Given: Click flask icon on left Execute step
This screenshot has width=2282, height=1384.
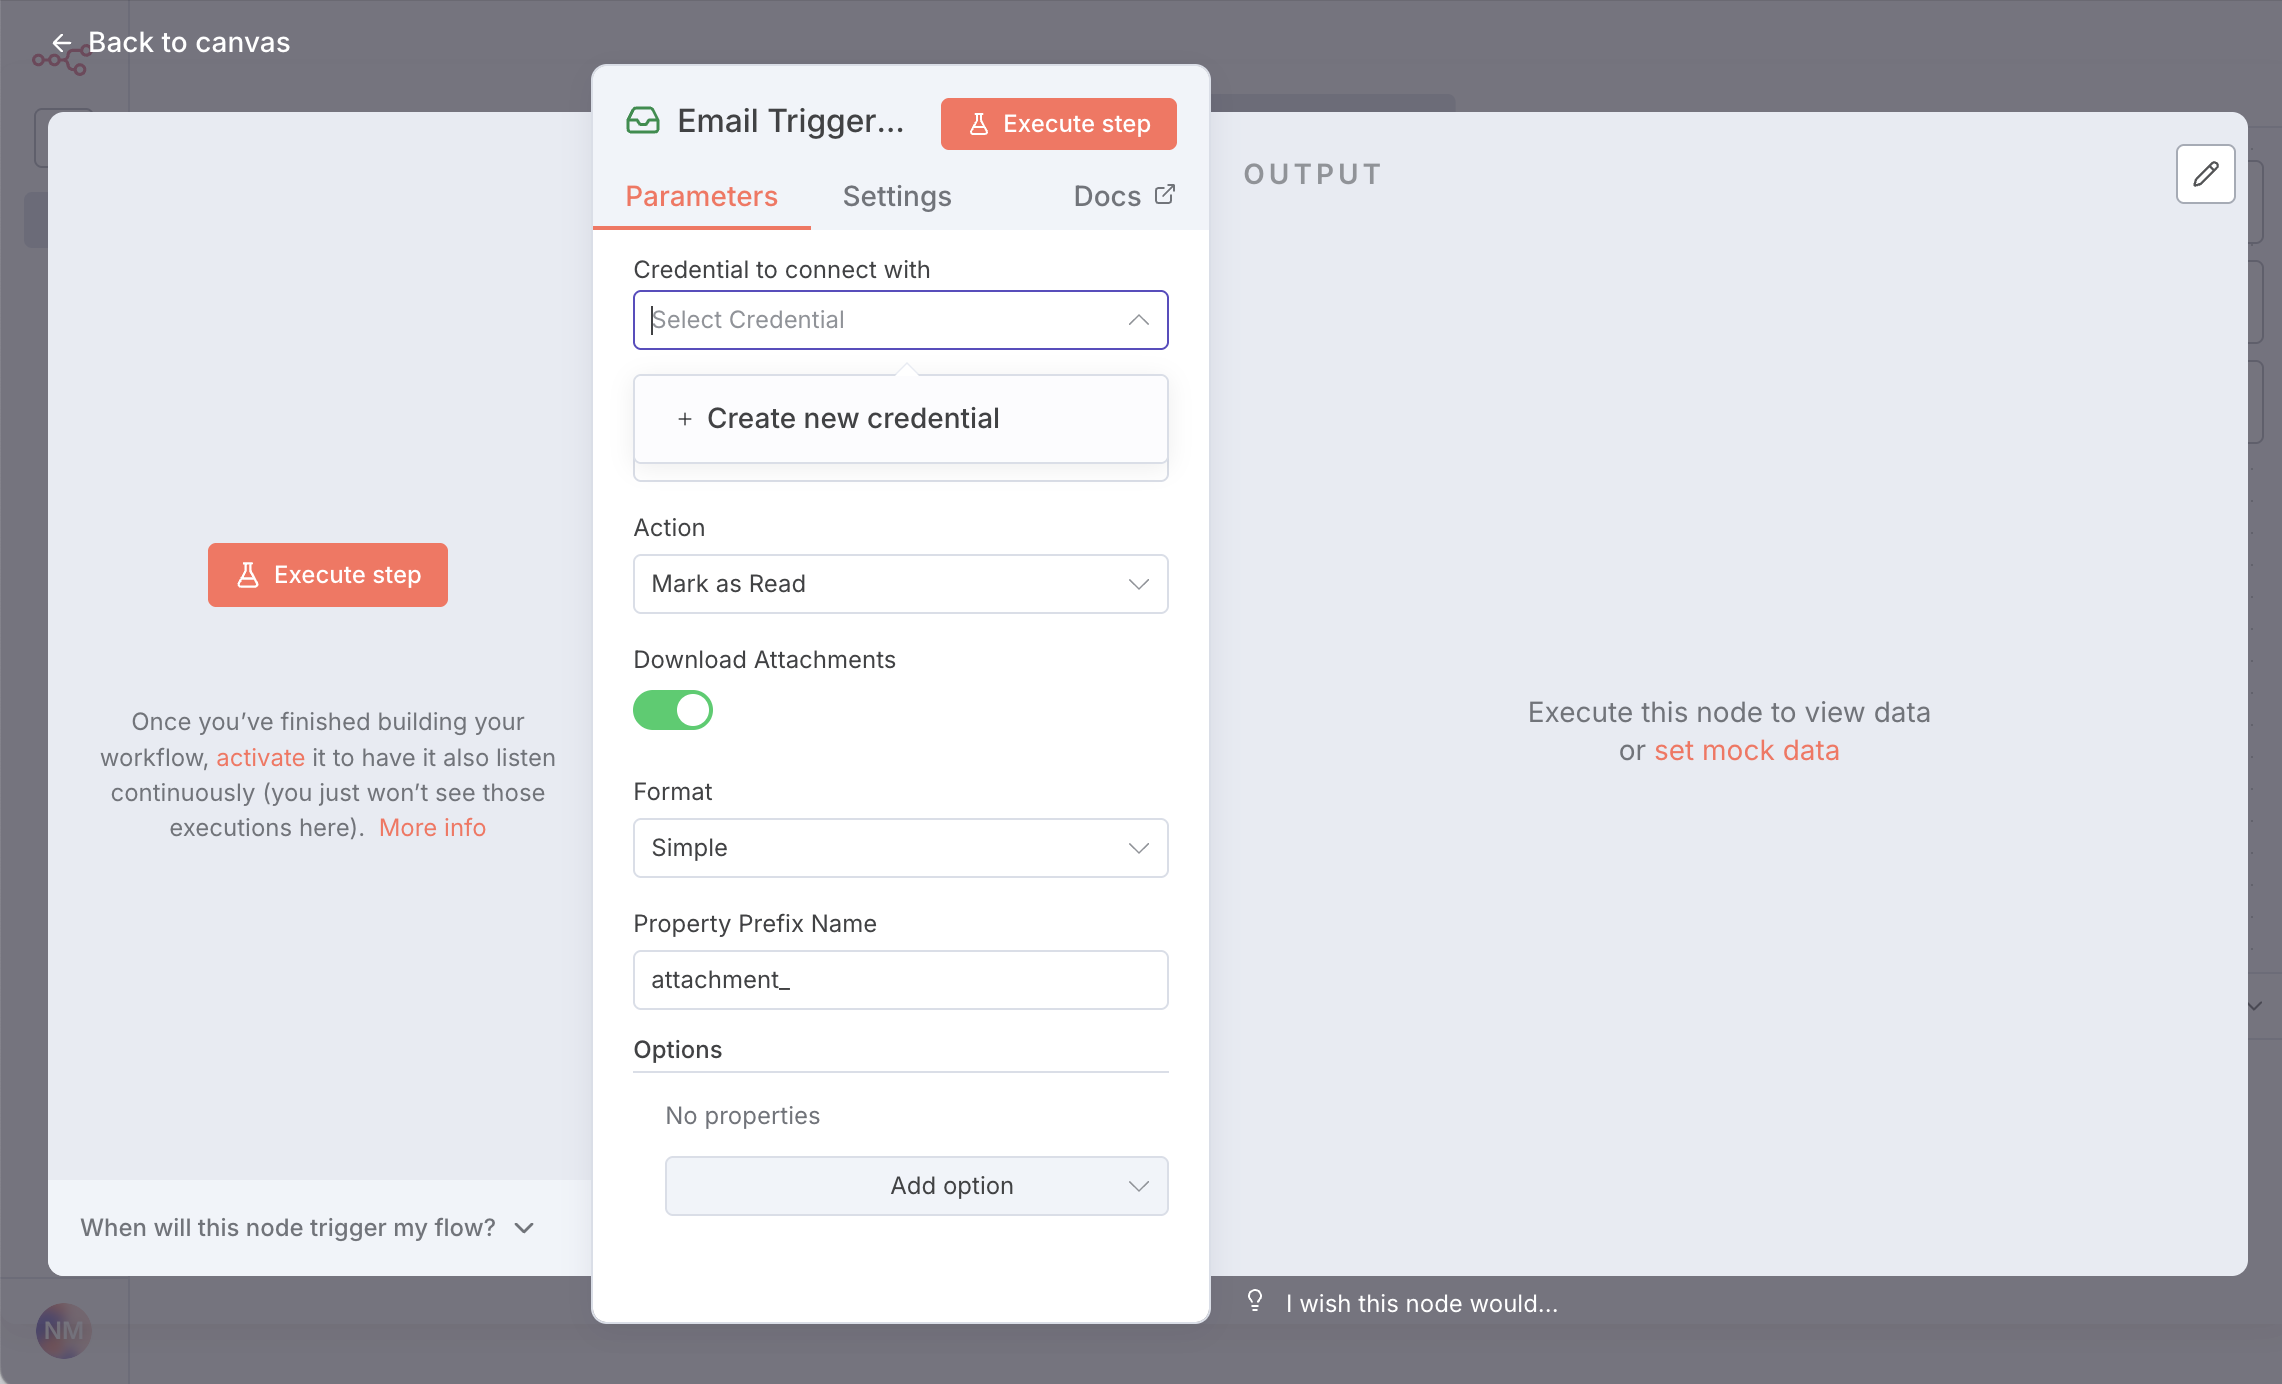Looking at the screenshot, I should 248,575.
